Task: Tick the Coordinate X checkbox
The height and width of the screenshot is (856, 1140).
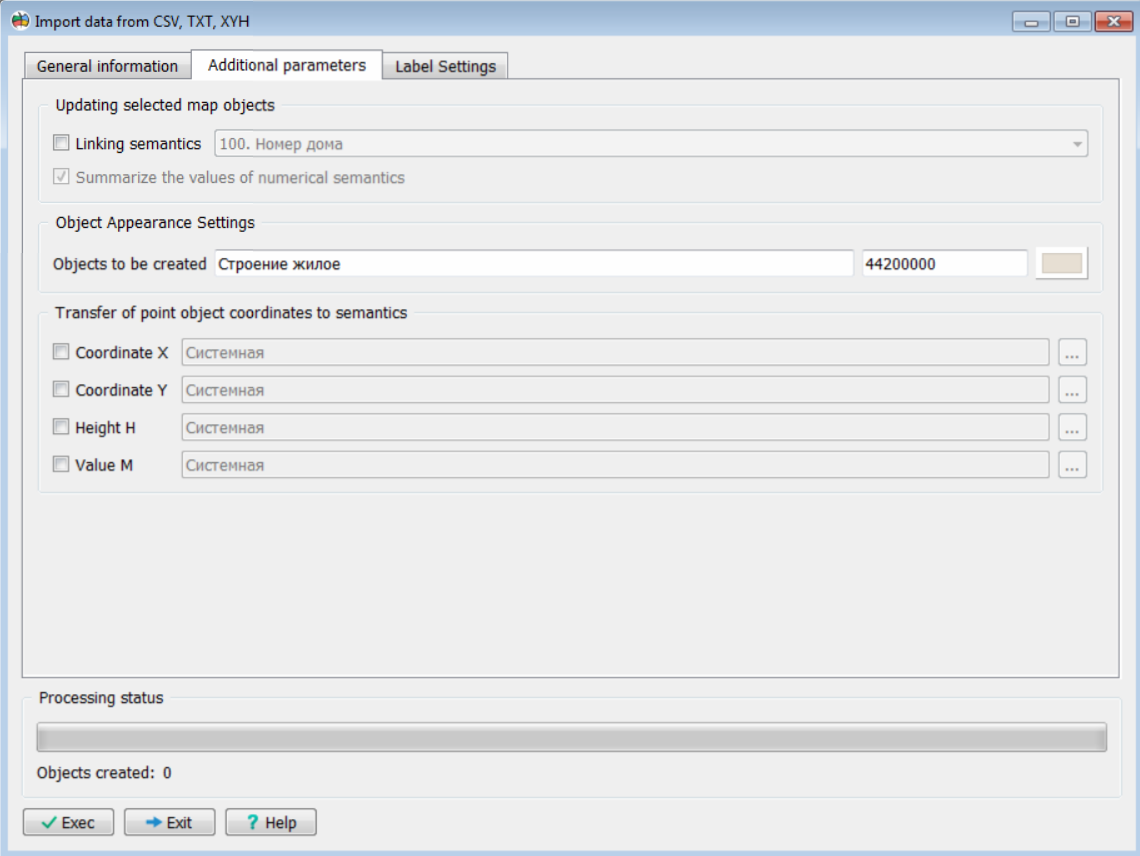Action: tap(61, 353)
